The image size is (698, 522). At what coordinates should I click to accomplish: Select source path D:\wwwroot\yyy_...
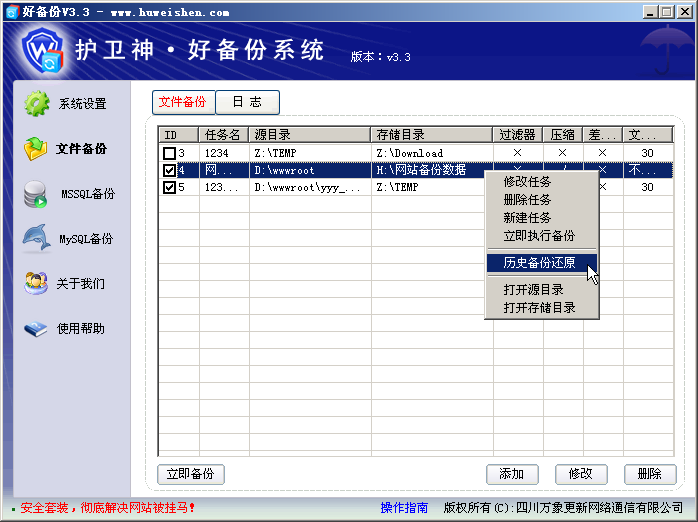(307, 187)
